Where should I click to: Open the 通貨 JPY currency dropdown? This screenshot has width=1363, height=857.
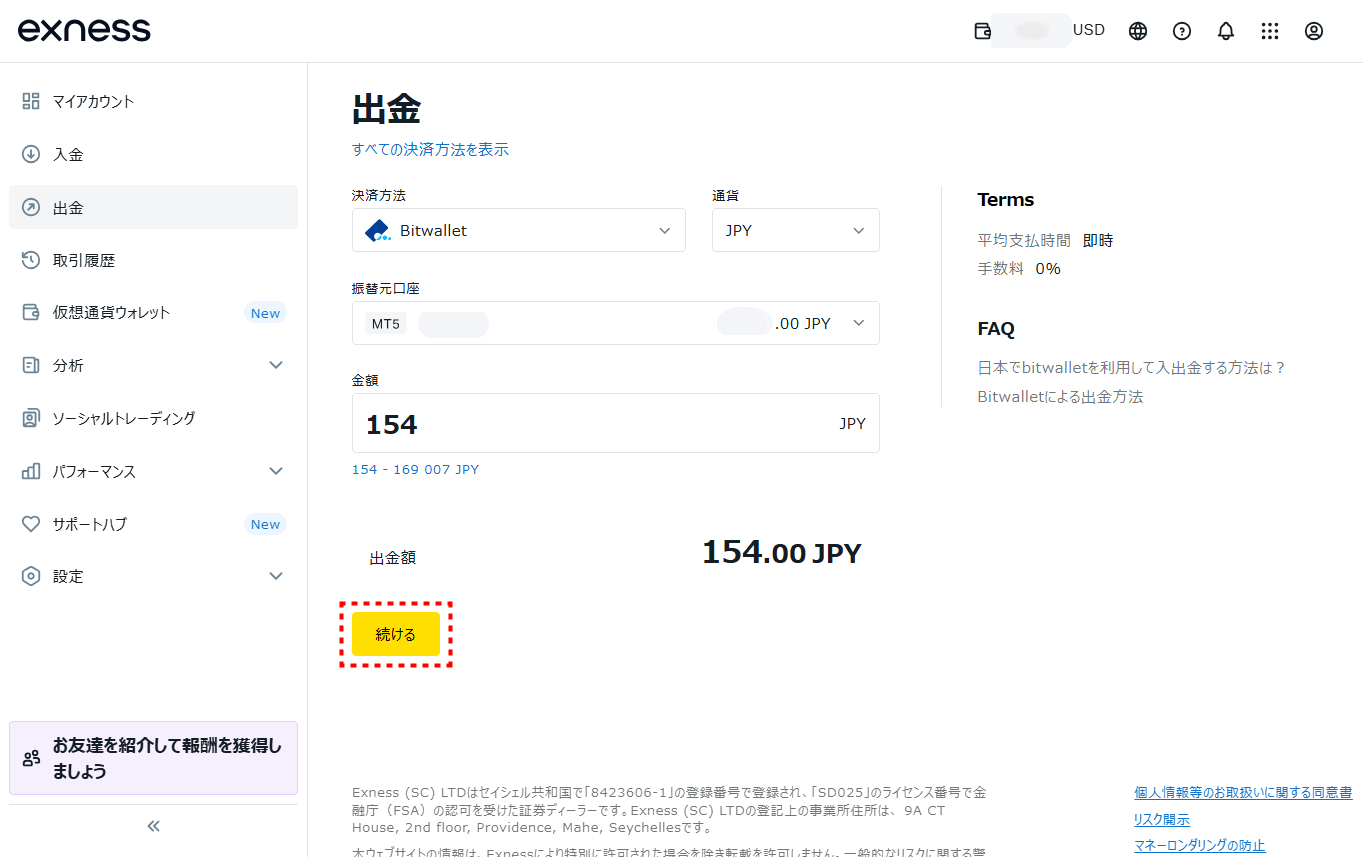click(796, 230)
